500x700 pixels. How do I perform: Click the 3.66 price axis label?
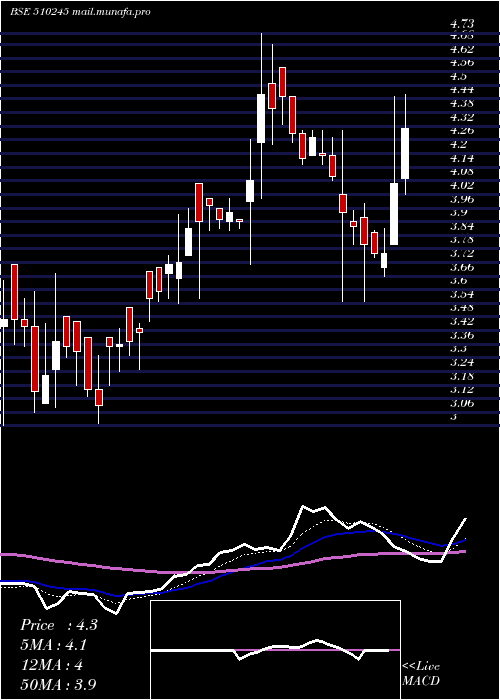click(x=462, y=267)
